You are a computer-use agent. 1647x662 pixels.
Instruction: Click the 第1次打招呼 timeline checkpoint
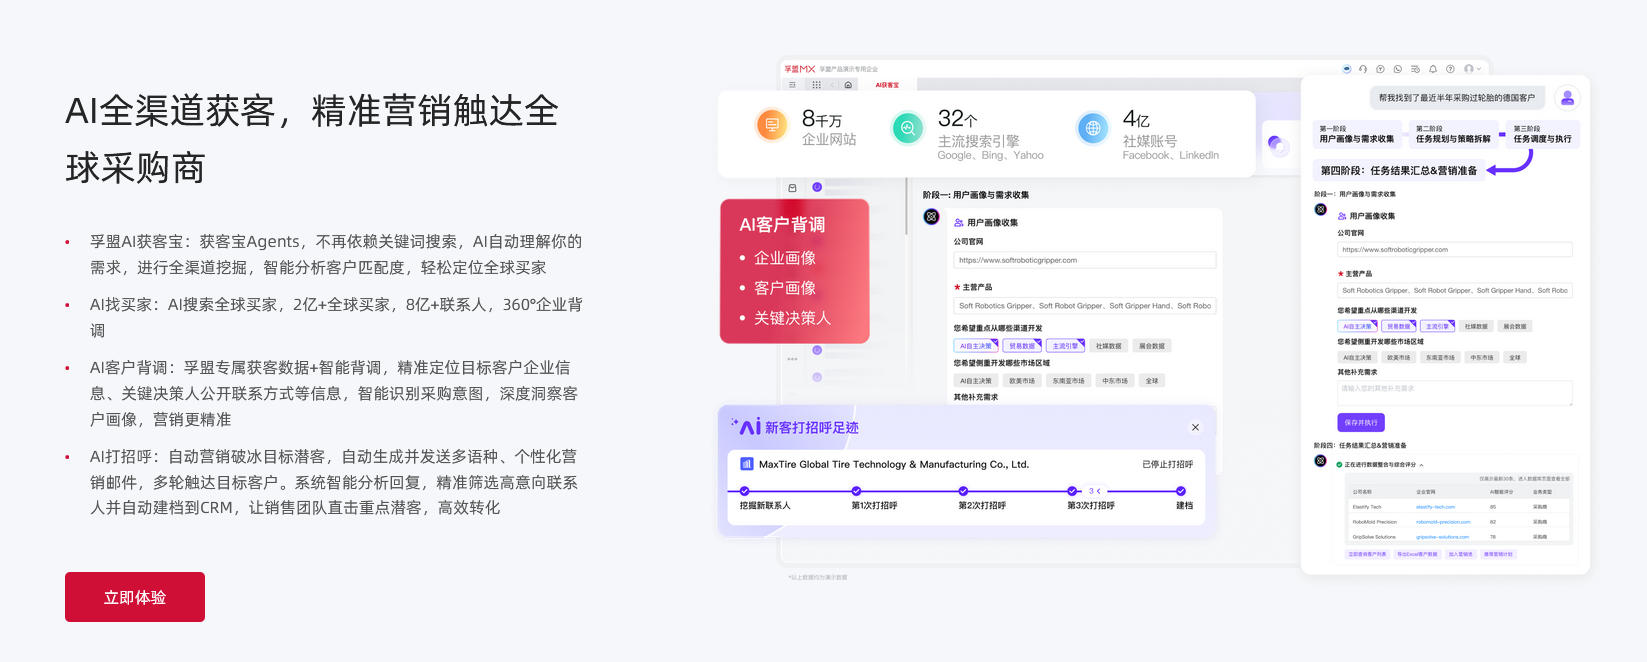point(856,491)
